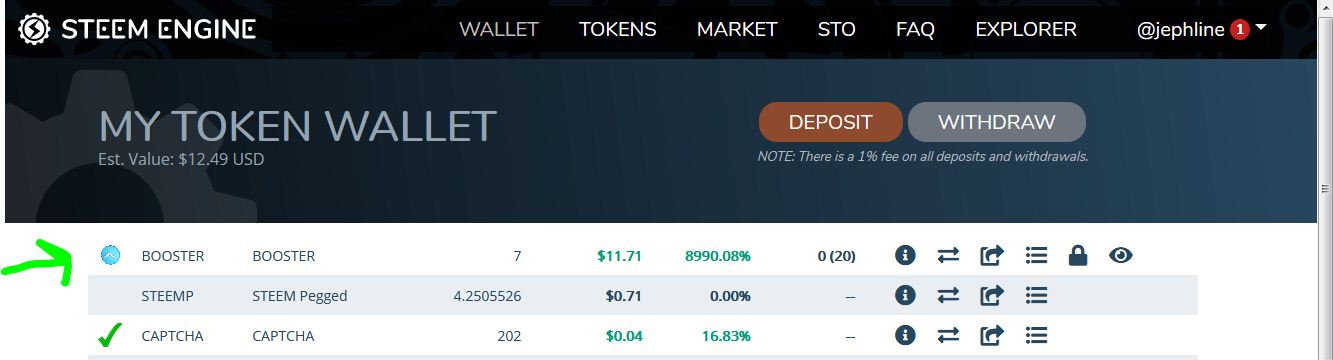Click transfer arrows icon in CAPTCHA row
The image size is (1333, 360).
[948, 335]
